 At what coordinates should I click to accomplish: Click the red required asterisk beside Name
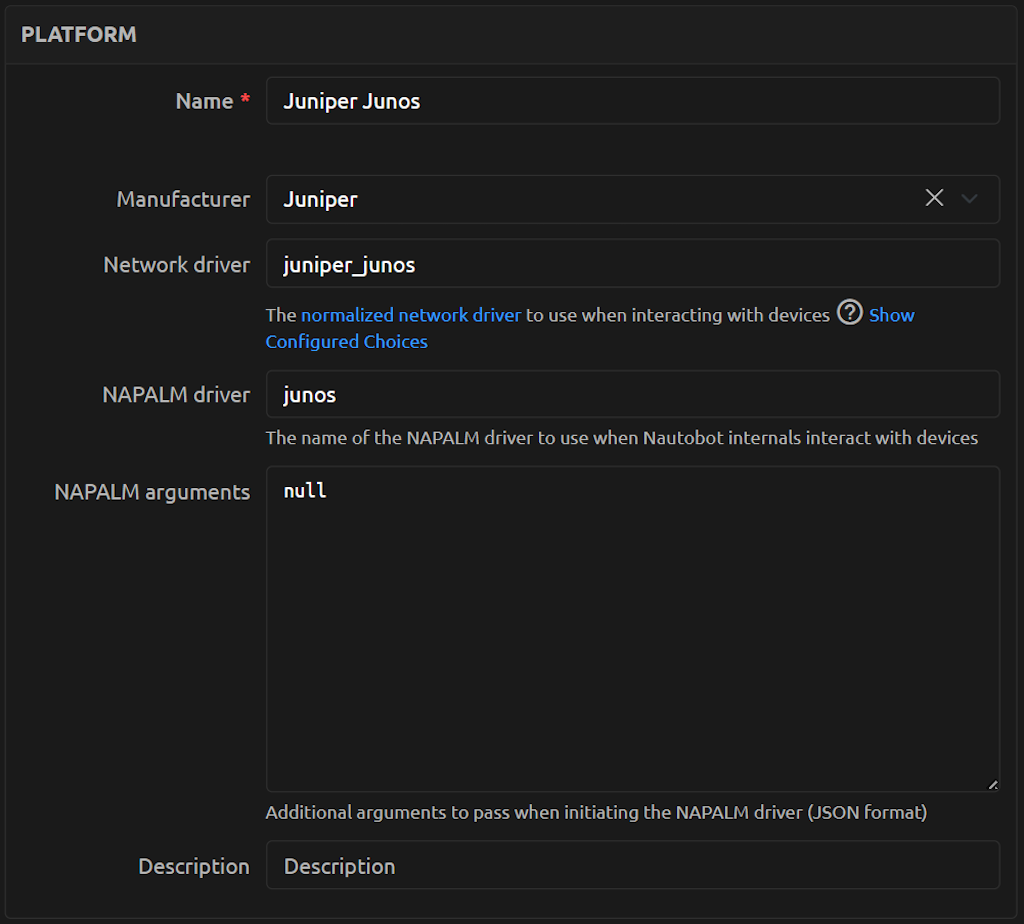coord(244,98)
